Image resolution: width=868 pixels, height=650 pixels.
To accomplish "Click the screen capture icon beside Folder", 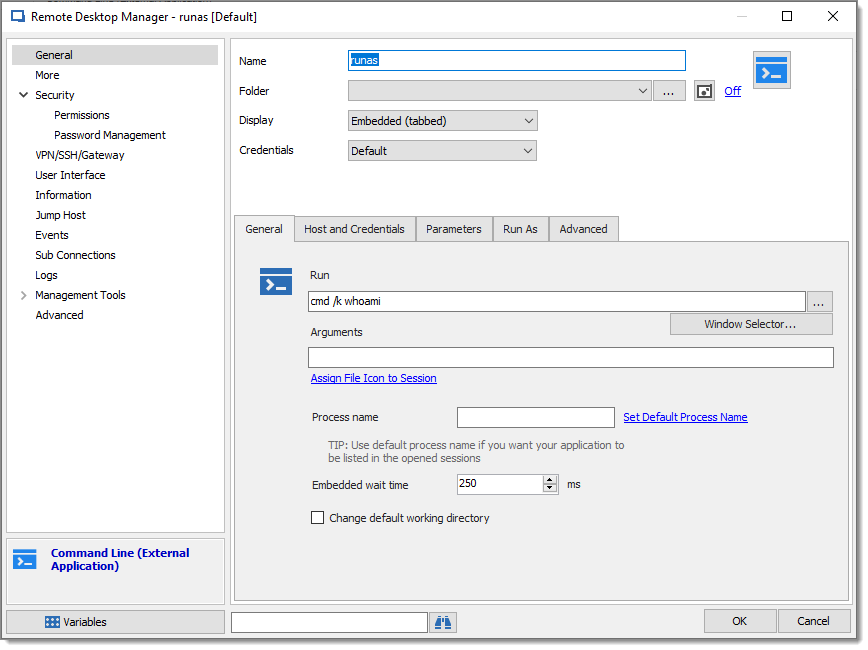I will coord(704,91).
